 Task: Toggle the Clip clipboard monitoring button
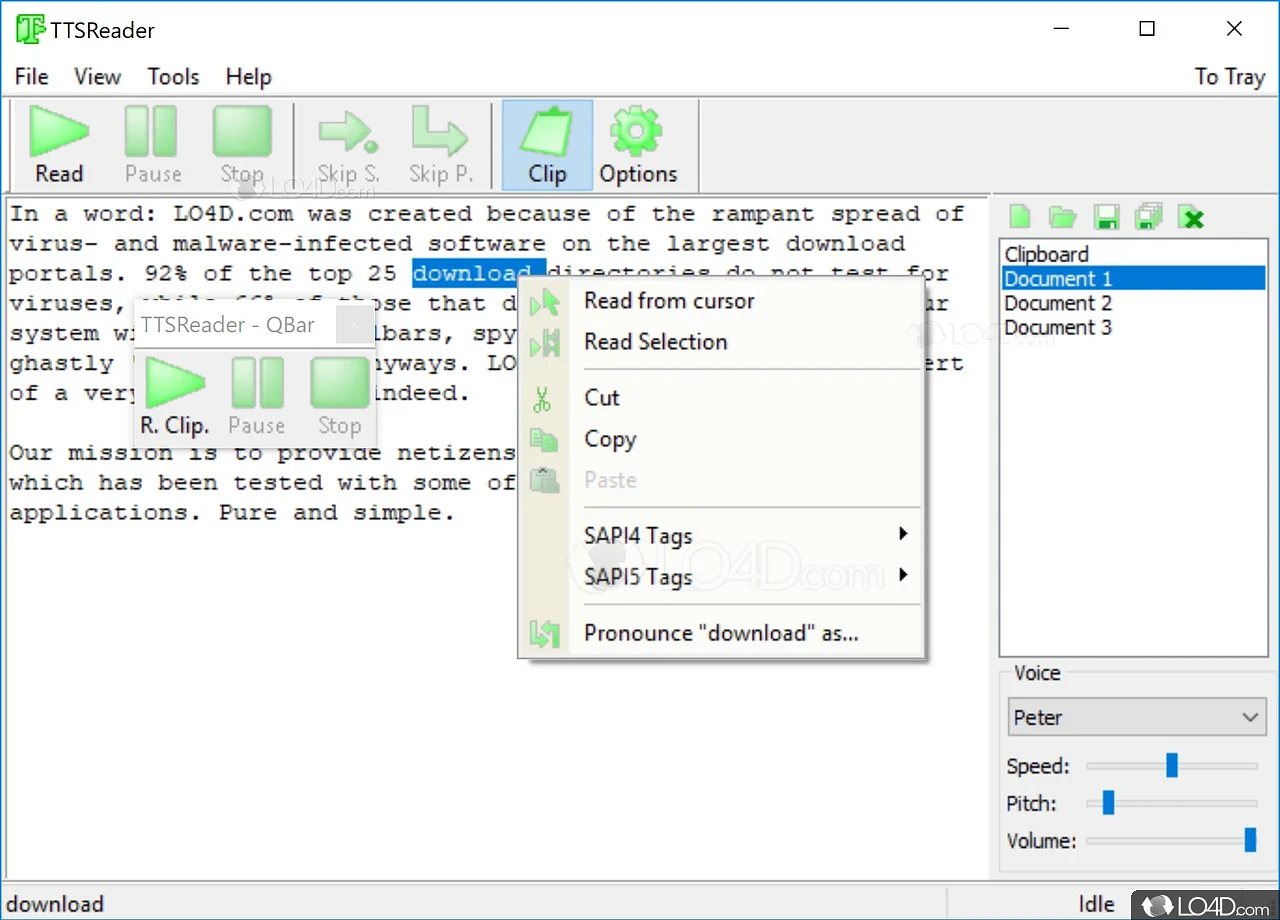click(547, 145)
